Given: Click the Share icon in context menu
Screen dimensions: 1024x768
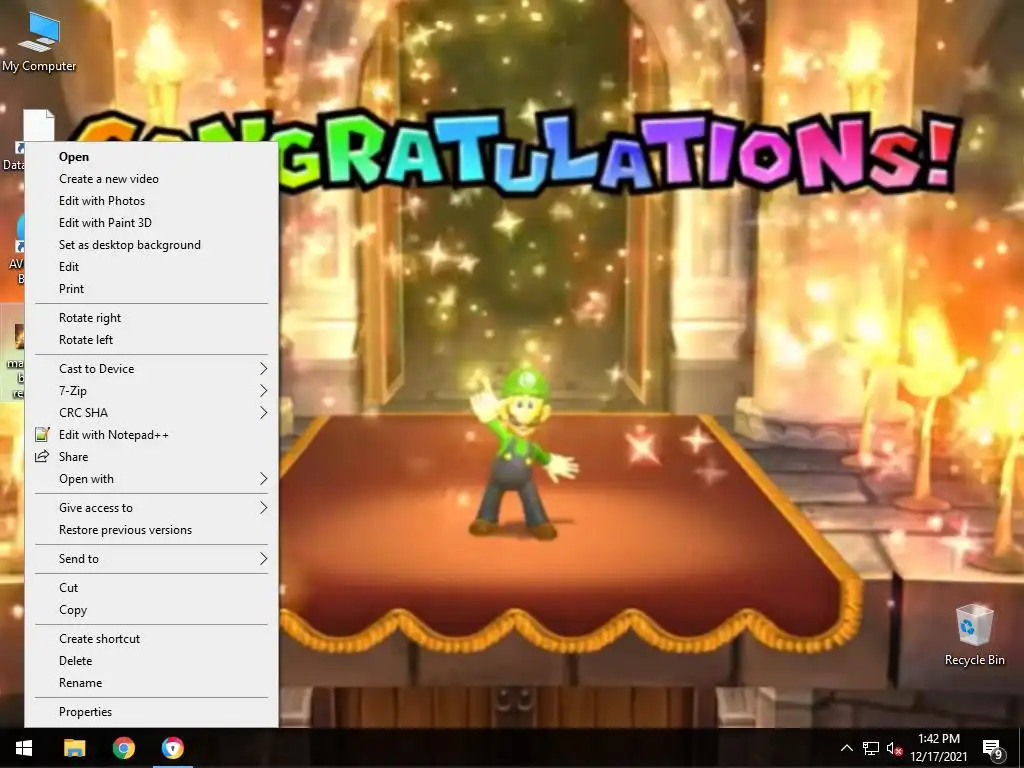Looking at the screenshot, I should 42,456.
